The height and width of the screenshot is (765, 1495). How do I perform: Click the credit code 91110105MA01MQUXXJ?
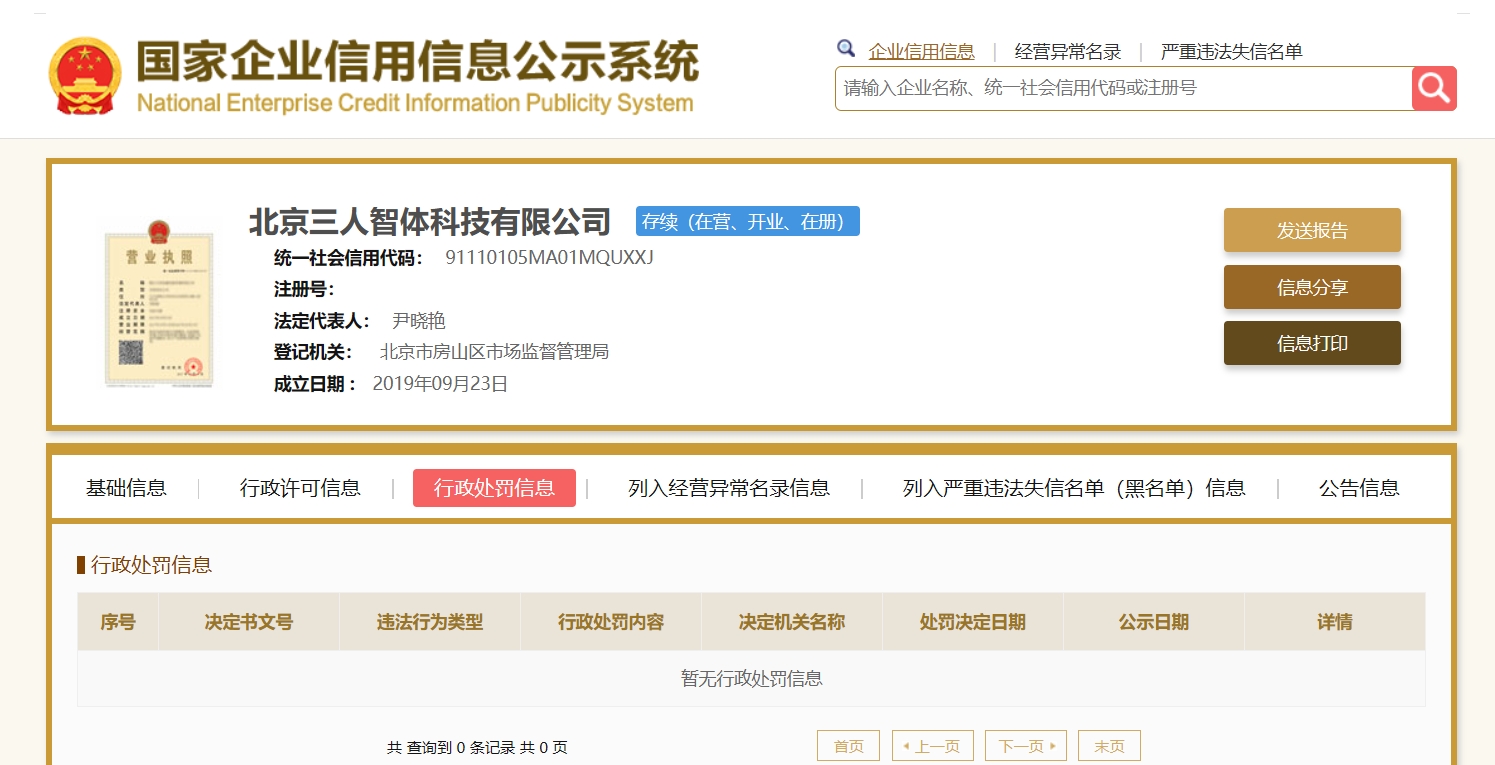pos(549,257)
